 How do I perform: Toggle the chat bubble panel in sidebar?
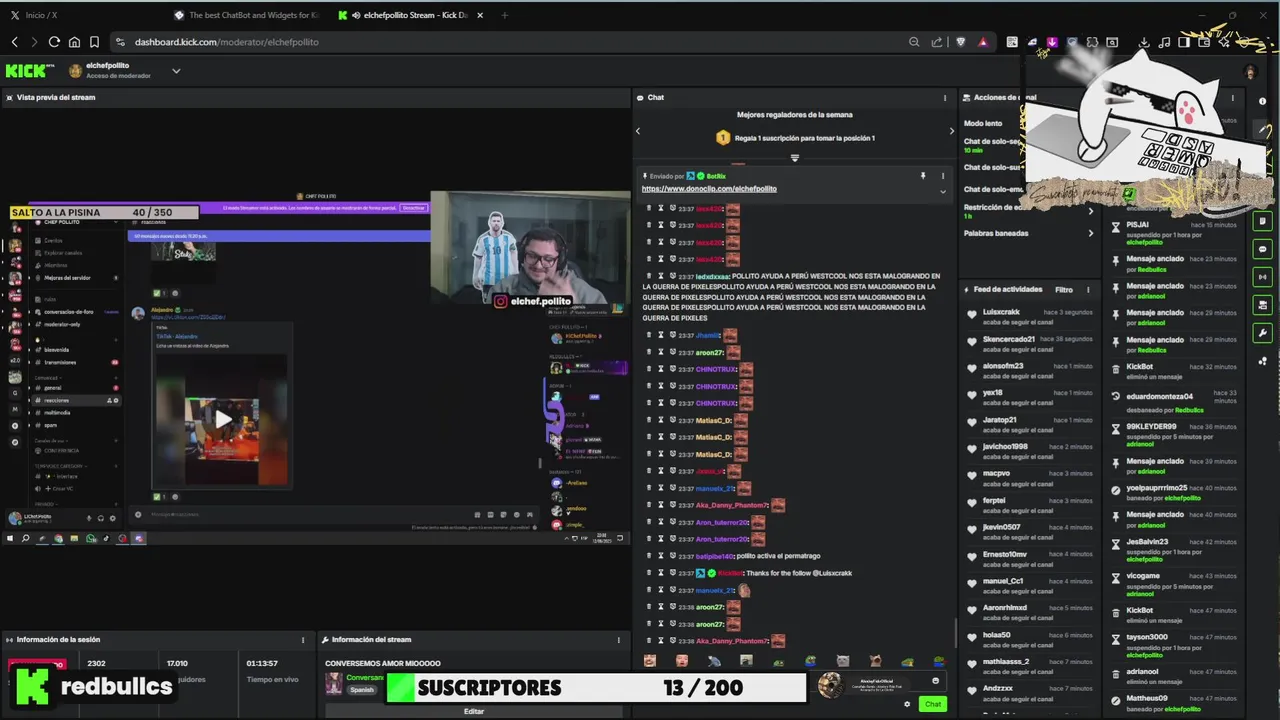point(1263,250)
